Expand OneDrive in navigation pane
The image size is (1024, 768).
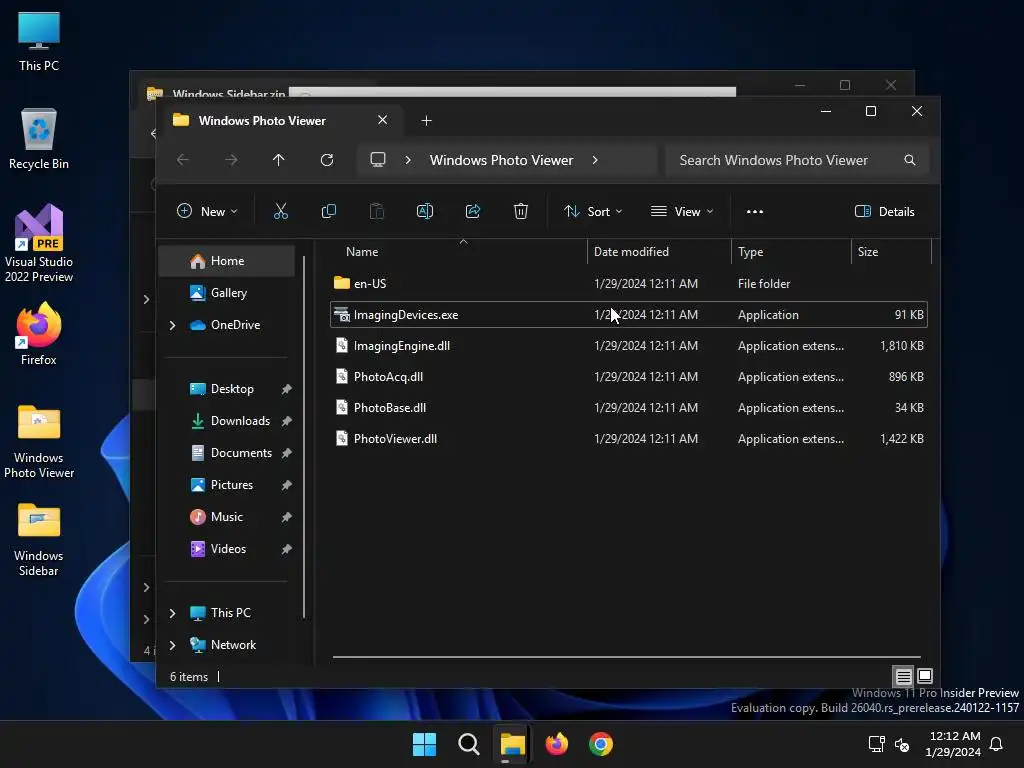point(172,325)
